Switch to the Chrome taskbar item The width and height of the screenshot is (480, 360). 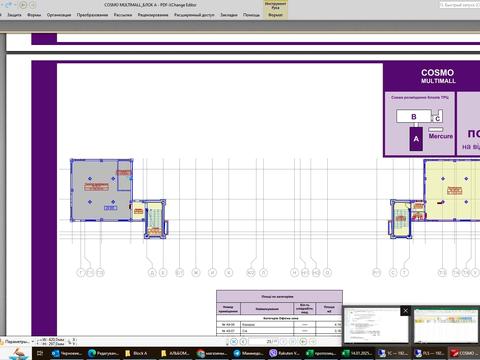click(211, 353)
